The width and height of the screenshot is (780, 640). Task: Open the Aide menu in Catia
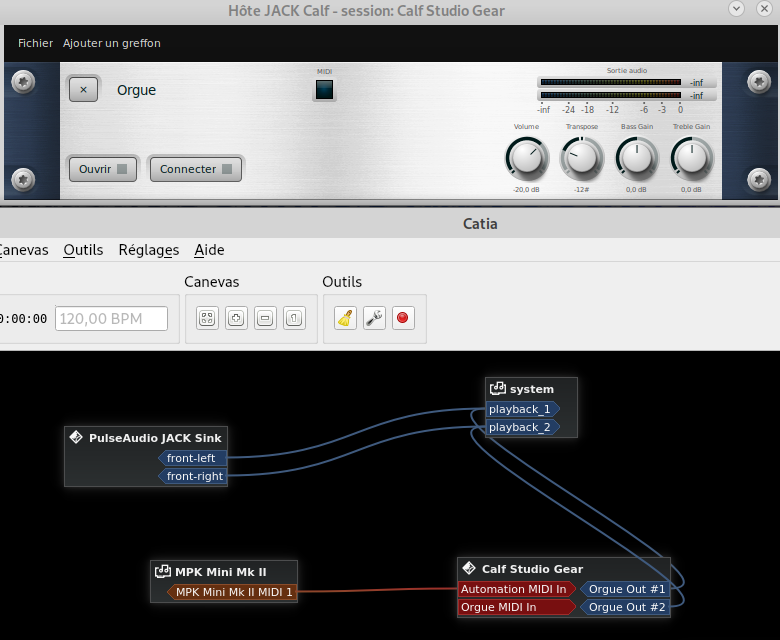(209, 250)
